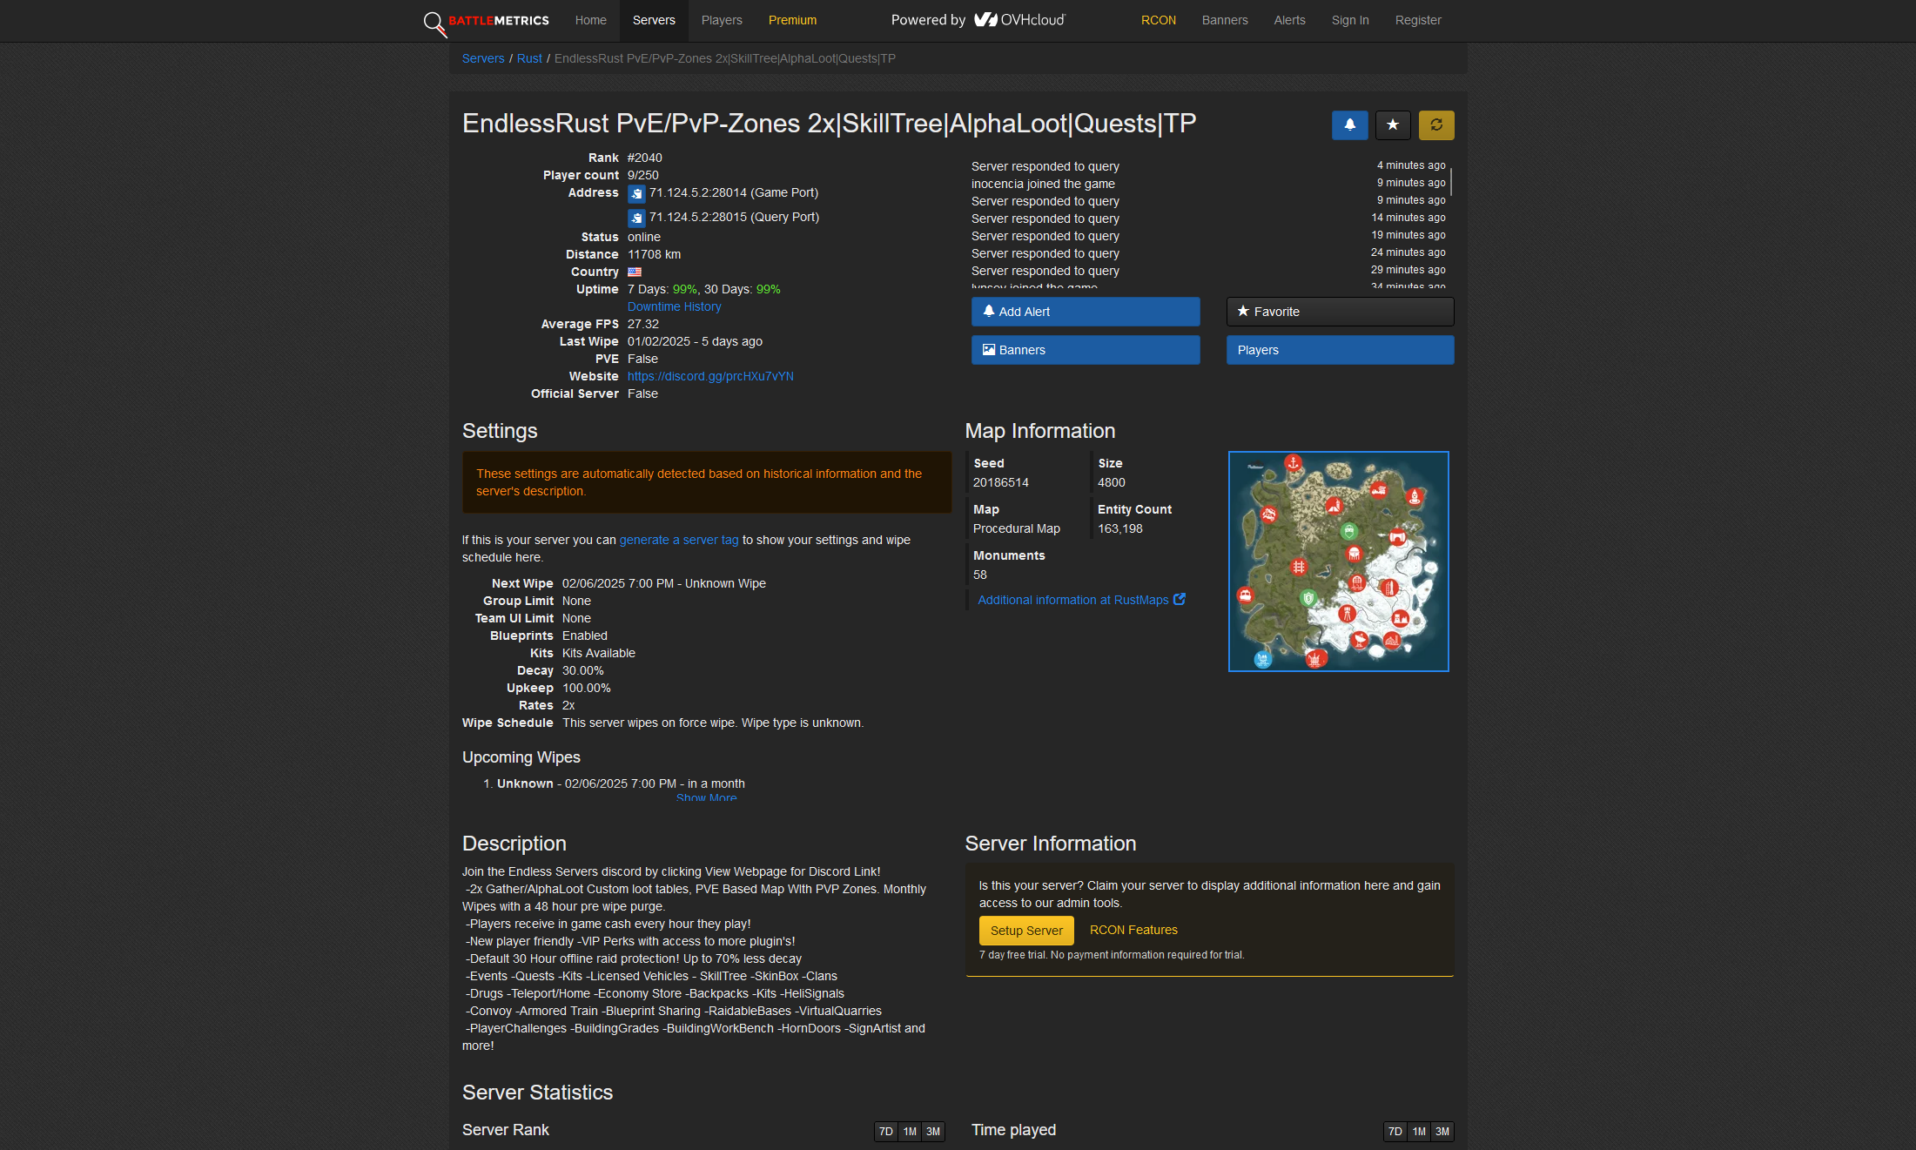Open the Players nav item
This screenshot has height=1150, width=1916.
click(x=721, y=20)
